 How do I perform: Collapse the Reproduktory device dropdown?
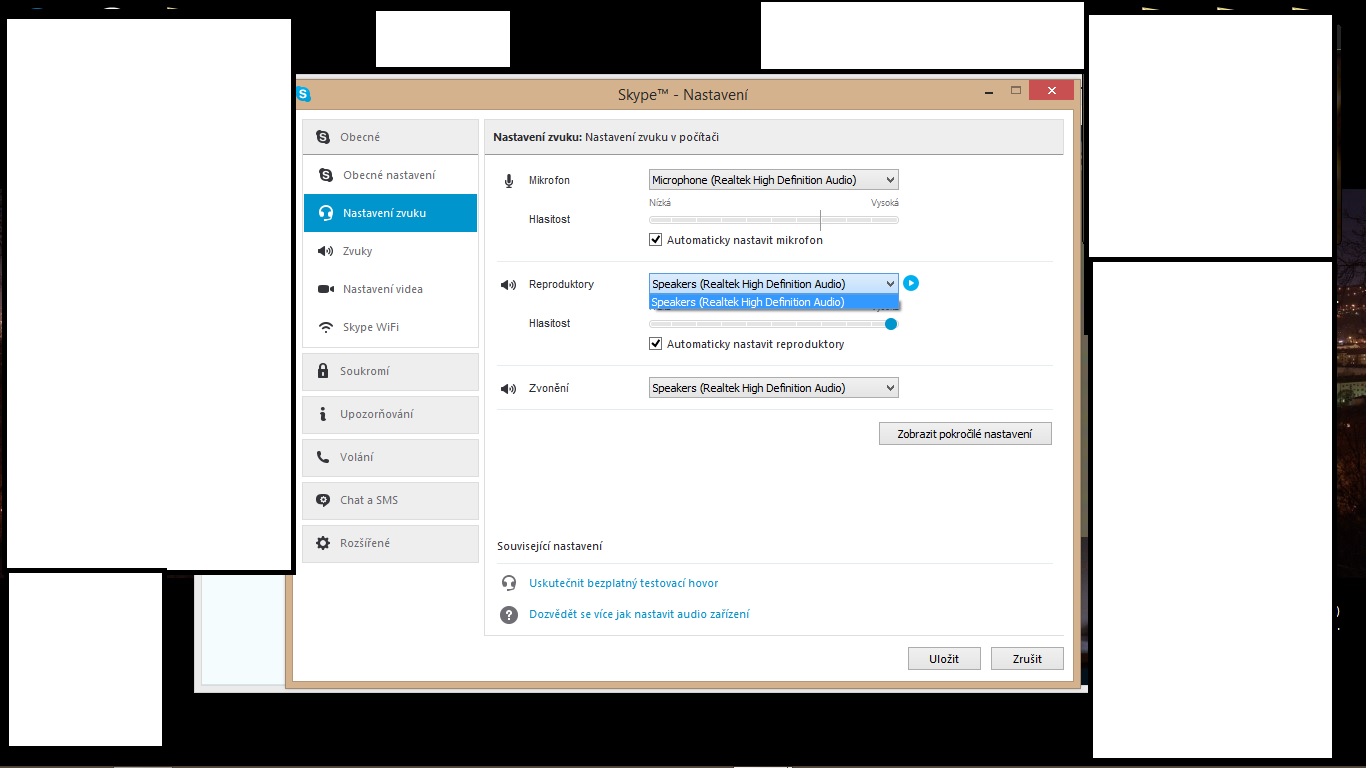coord(774,284)
